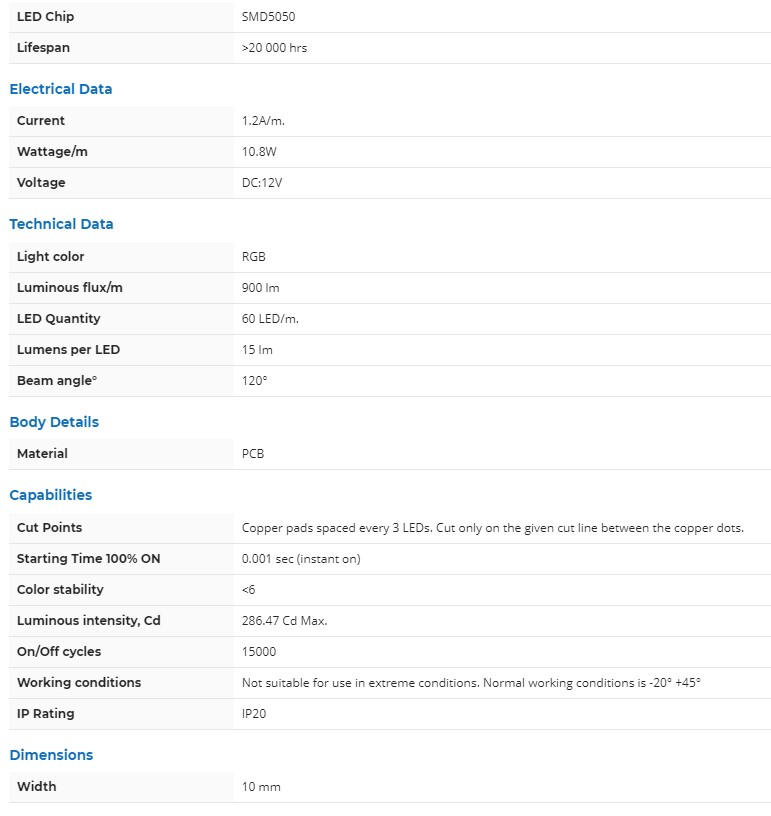Click the Beam angle row label
This screenshot has height=816, width=771.
click(57, 381)
